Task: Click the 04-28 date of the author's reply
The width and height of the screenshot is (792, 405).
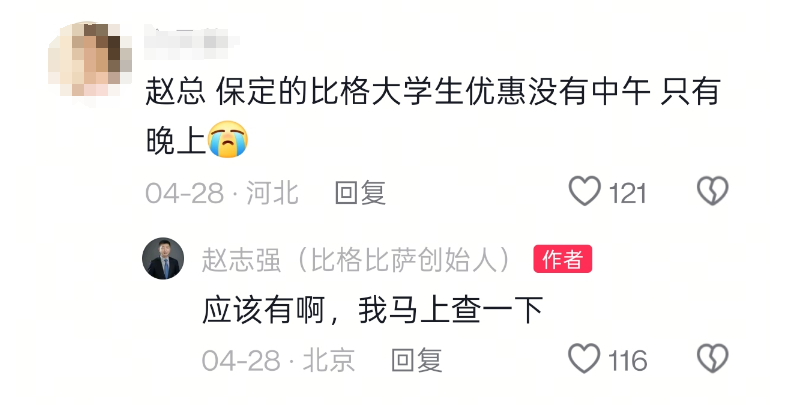Action: coord(241,361)
